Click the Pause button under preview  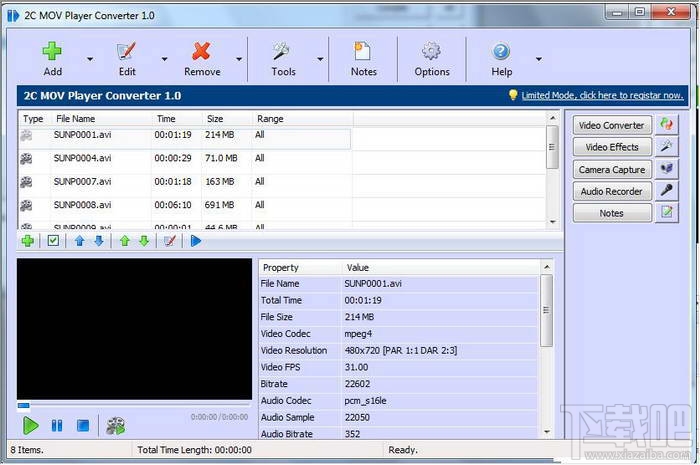click(57, 425)
